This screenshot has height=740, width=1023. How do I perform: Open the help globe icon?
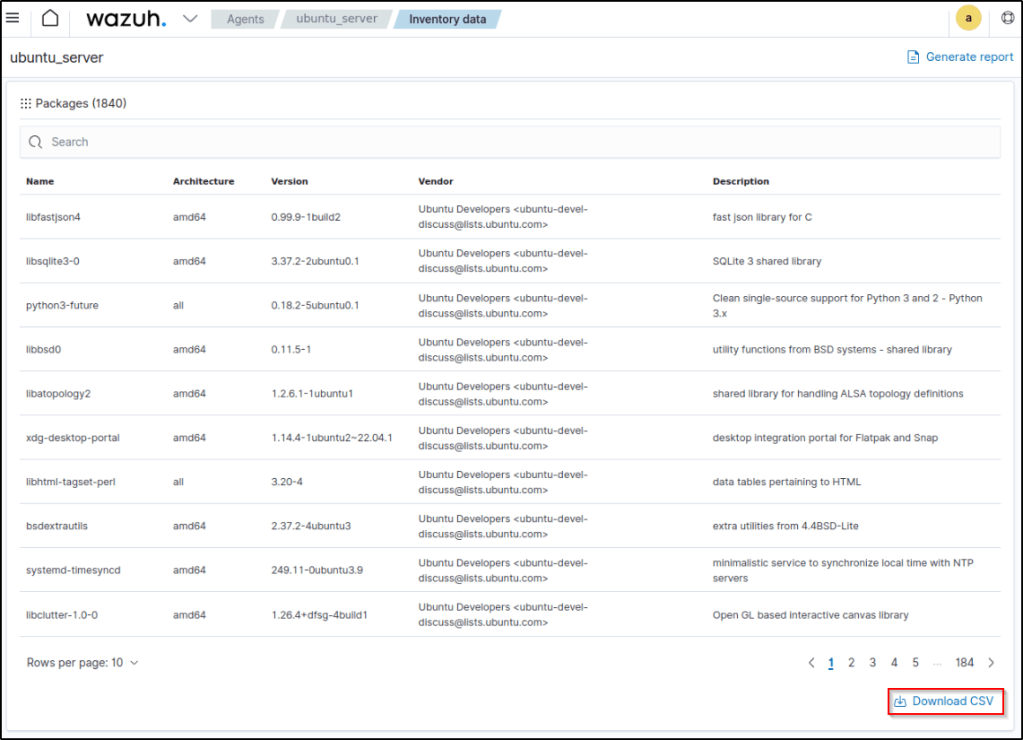coord(1007,18)
